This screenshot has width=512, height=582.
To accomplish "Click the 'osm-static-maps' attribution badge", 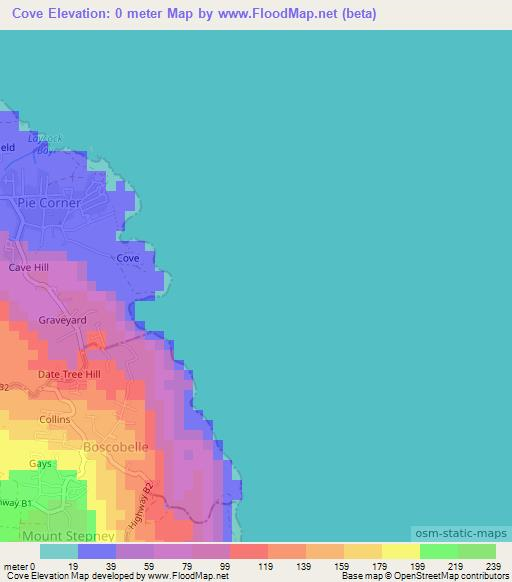I will tap(461, 533).
